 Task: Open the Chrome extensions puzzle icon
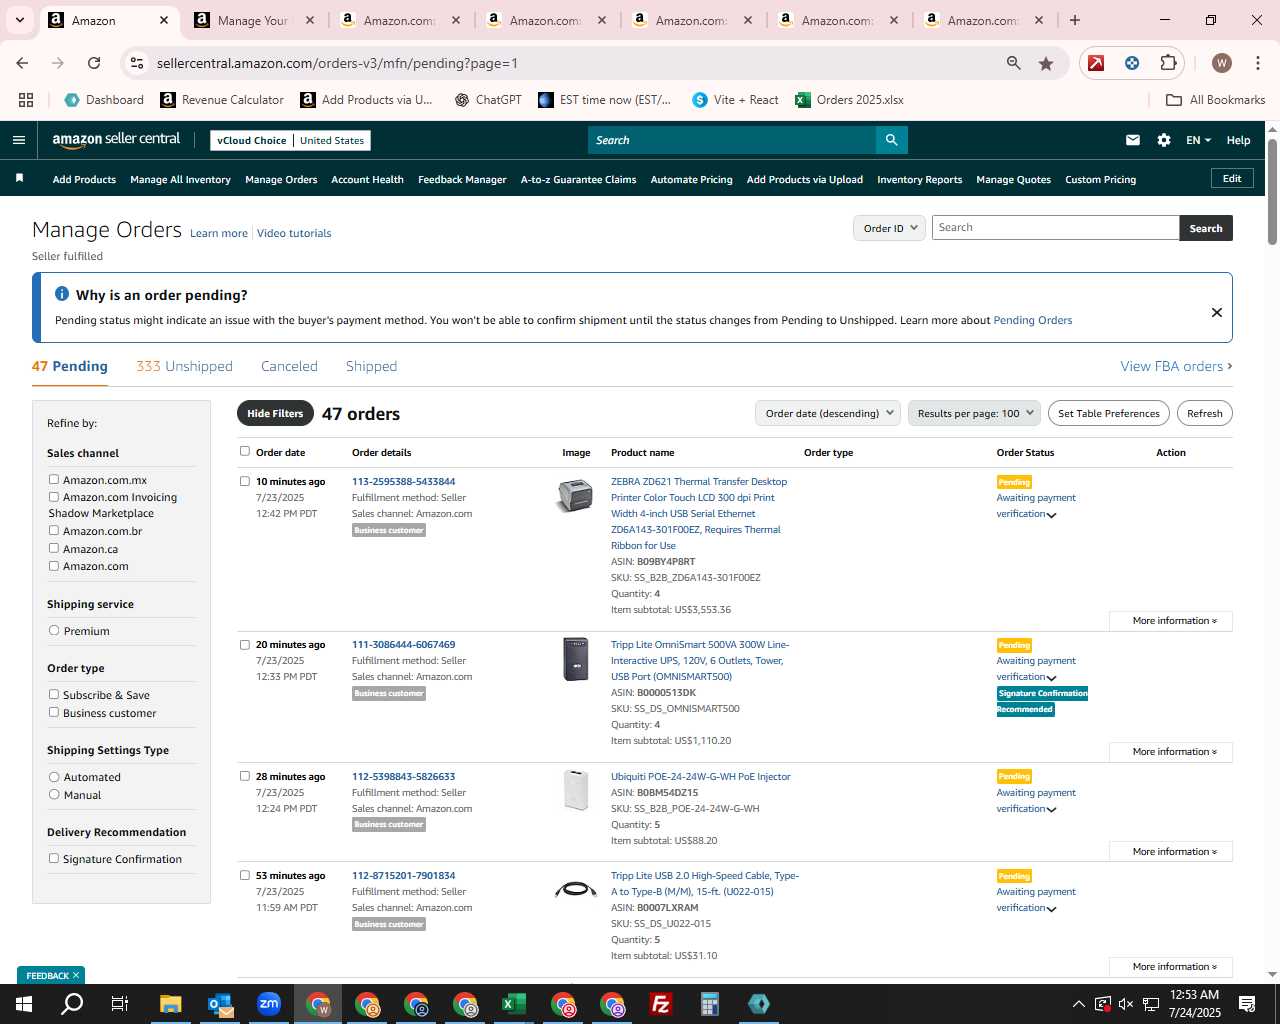[1168, 63]
